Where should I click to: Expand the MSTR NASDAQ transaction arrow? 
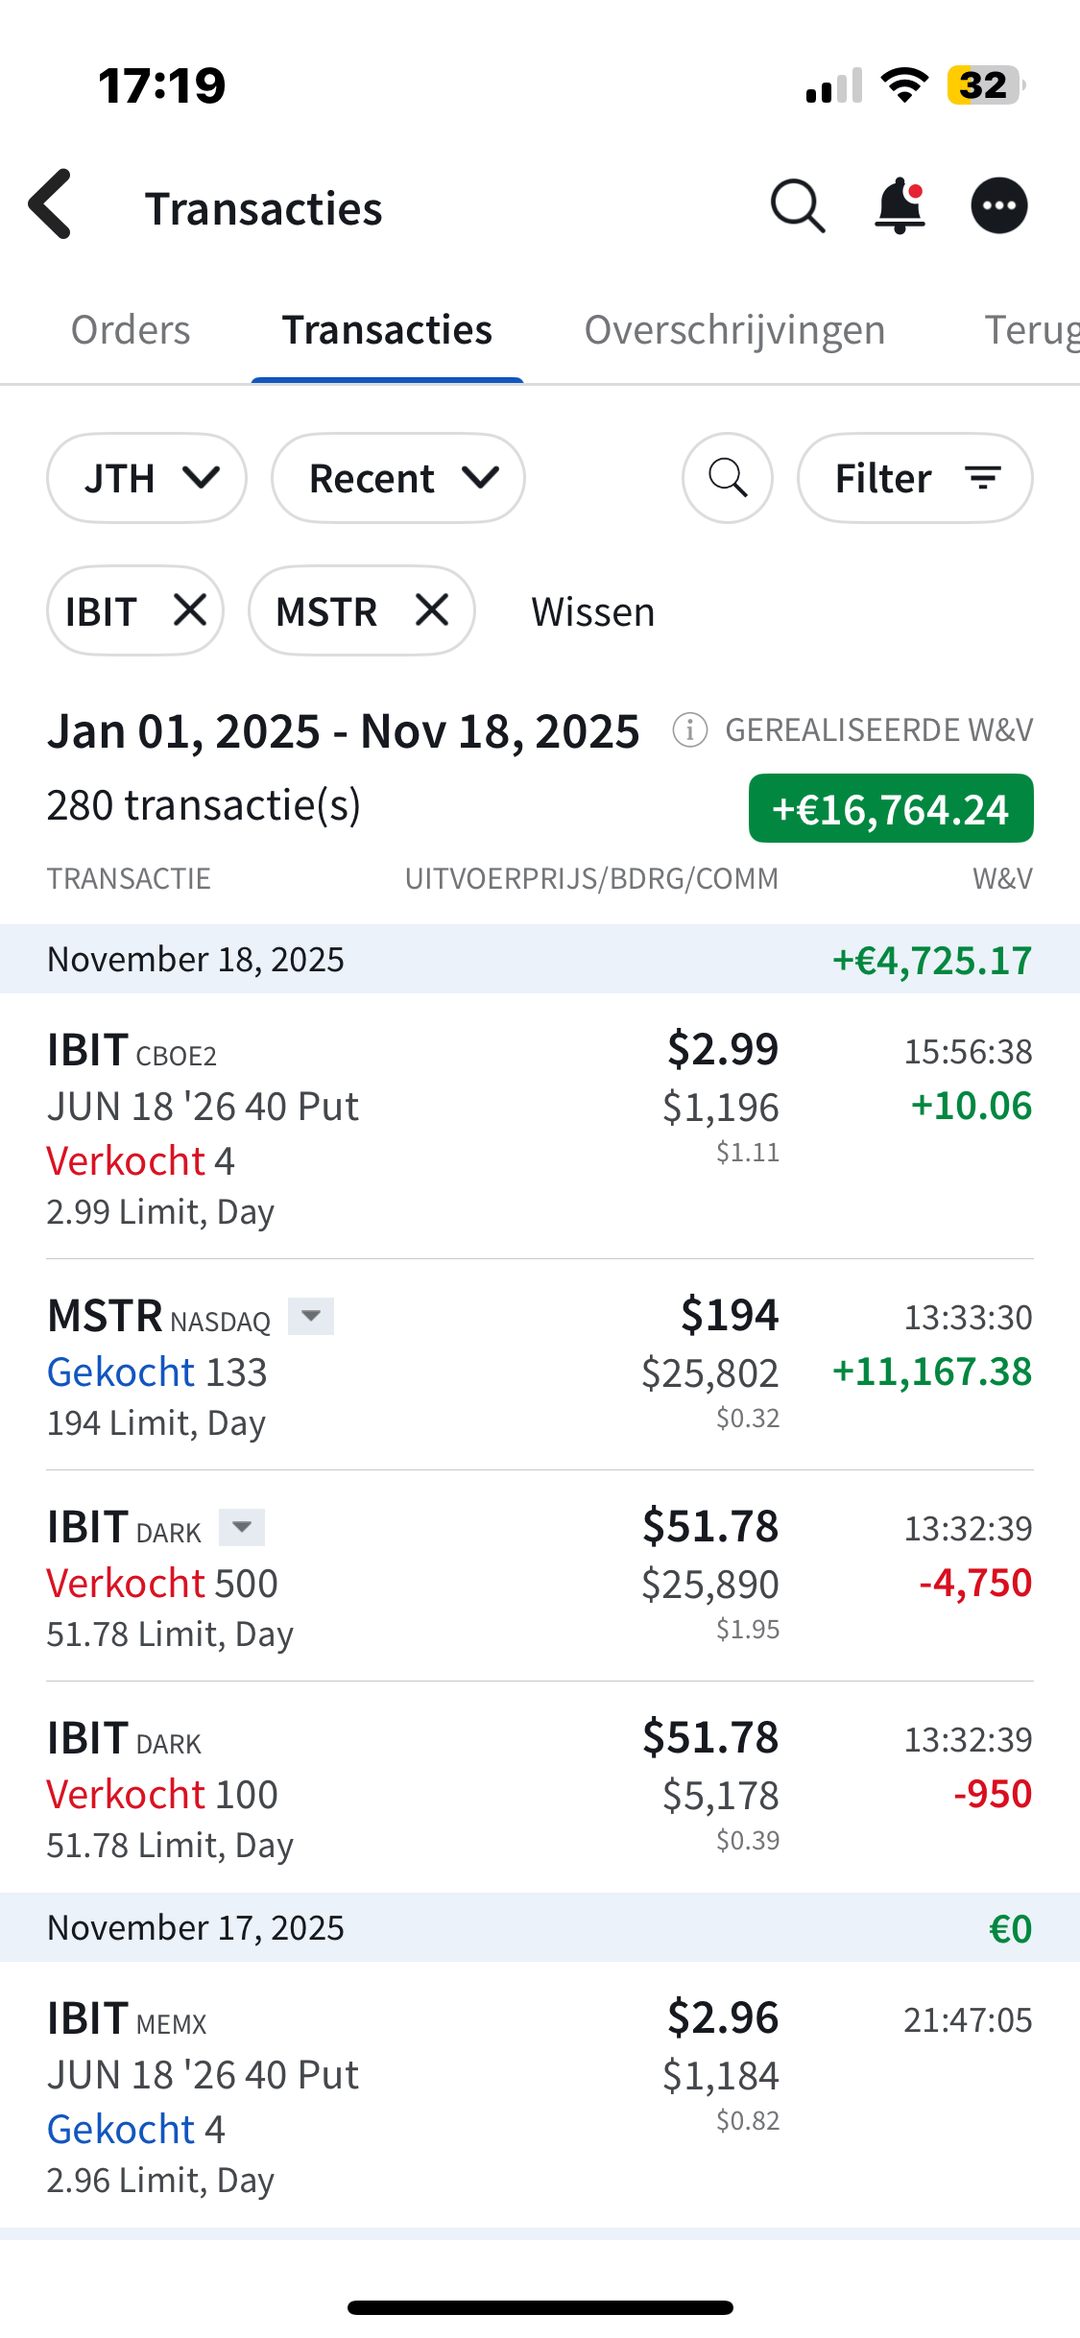[x=311, y=1316]
